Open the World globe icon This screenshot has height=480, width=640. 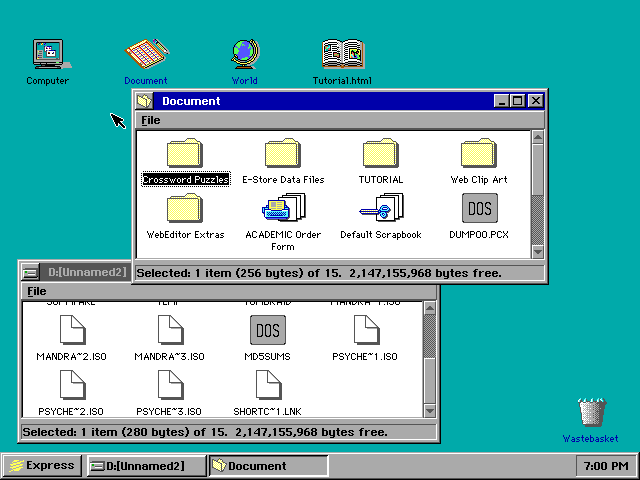click(244, 55)
